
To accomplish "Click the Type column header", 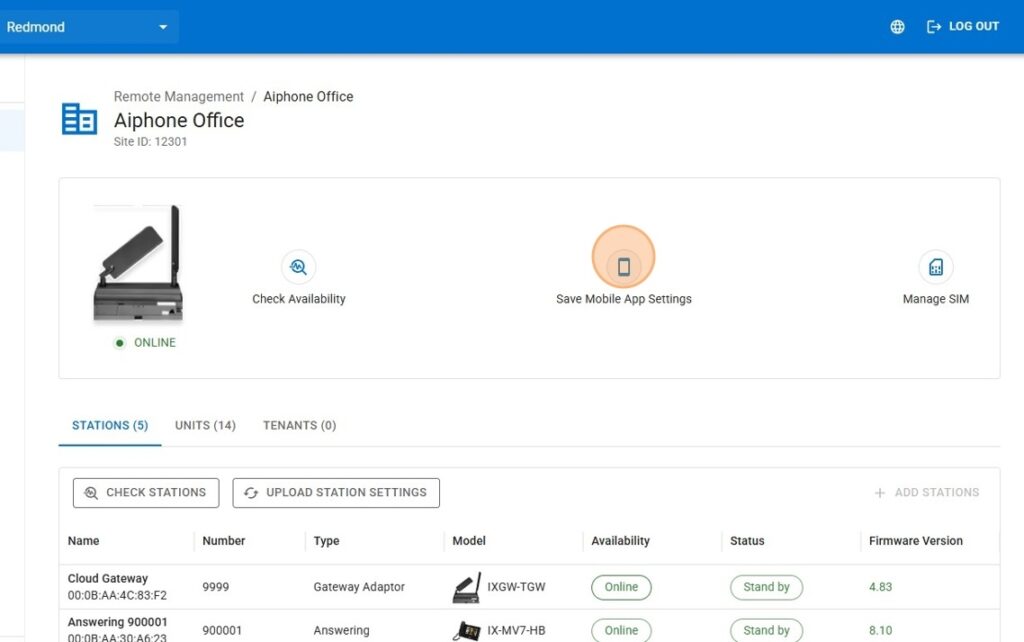I will coord(327,541).
